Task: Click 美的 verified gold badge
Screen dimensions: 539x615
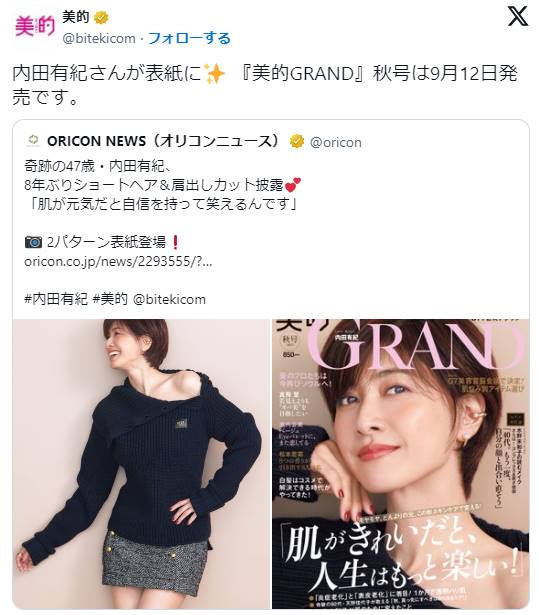Action: [x=101, y=17]
